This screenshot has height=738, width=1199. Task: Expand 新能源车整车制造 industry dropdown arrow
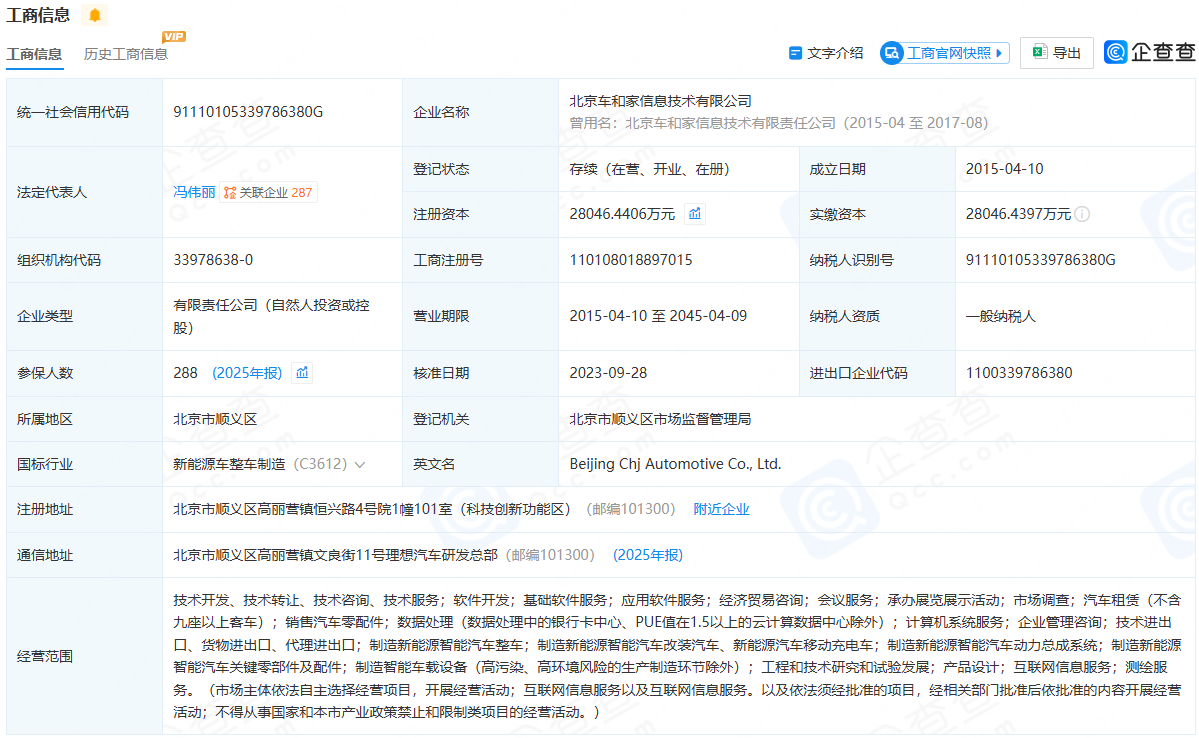[x=360, y=464]
